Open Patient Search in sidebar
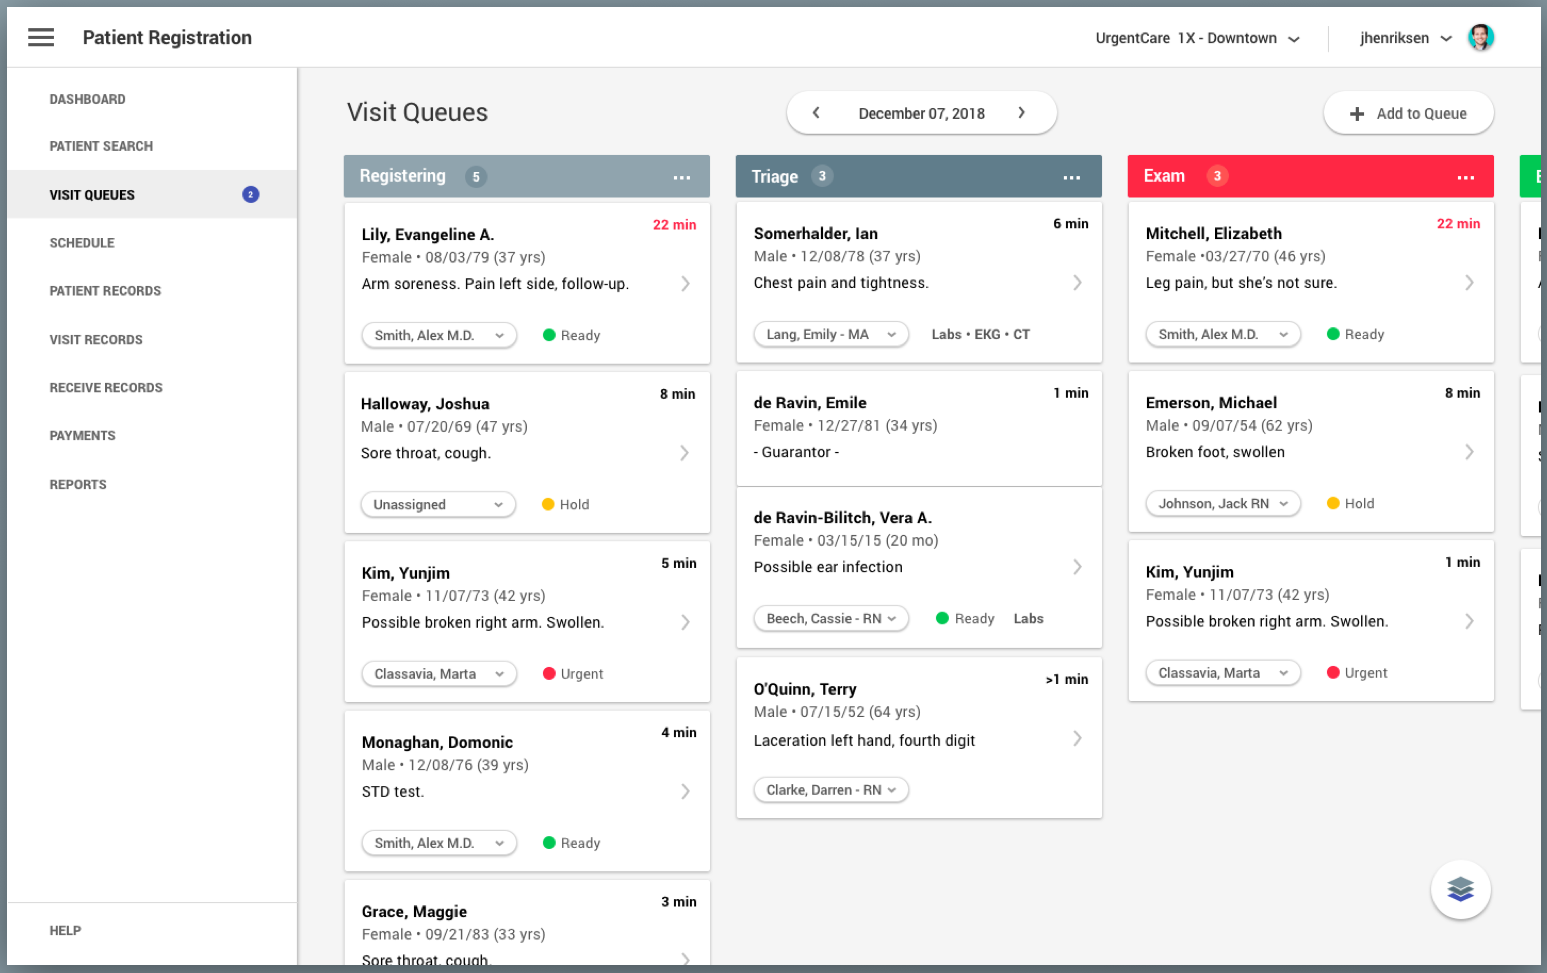This screenshot has height=973, width=1547. tap(101, 146)
